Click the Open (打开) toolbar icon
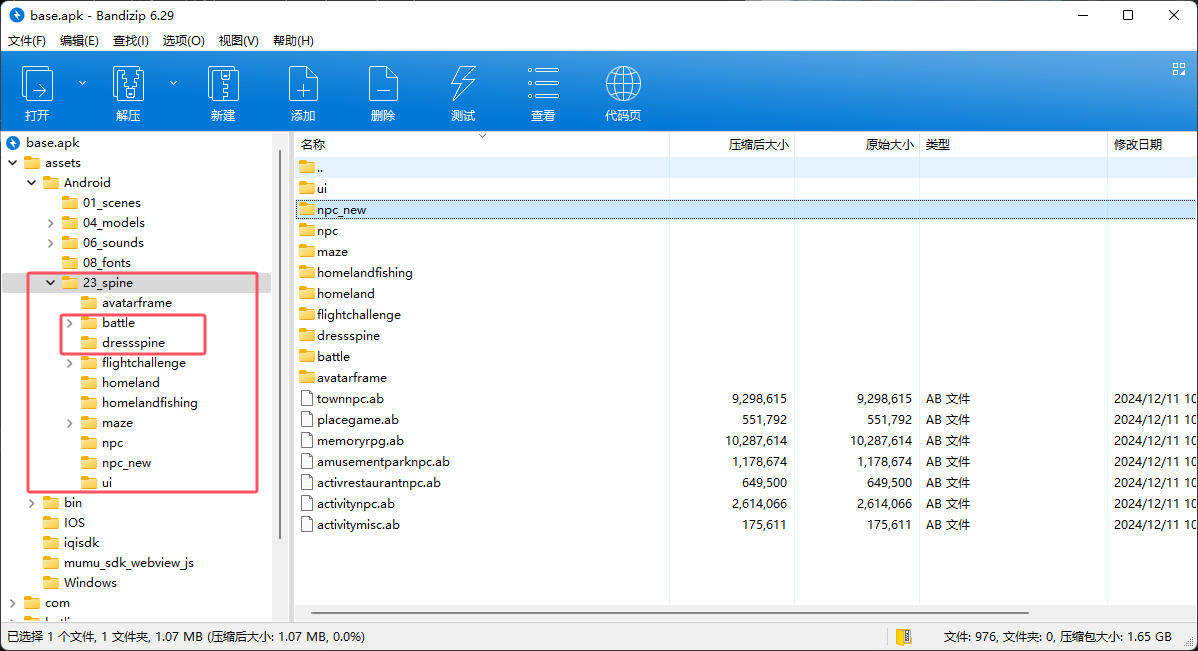The width and height of the screenshot is (1198, 651). point(37,84)
